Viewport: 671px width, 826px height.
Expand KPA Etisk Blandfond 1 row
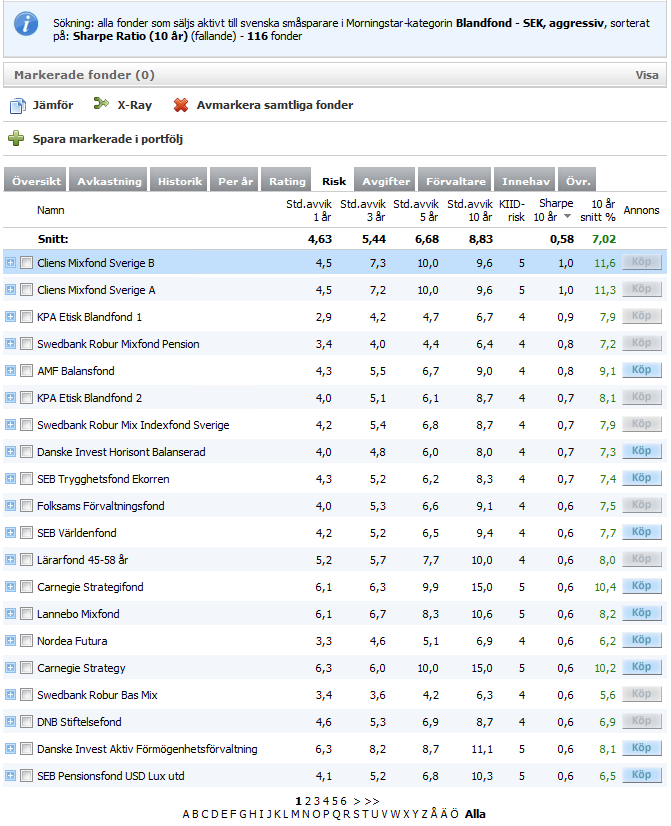[x=10, y=317]
